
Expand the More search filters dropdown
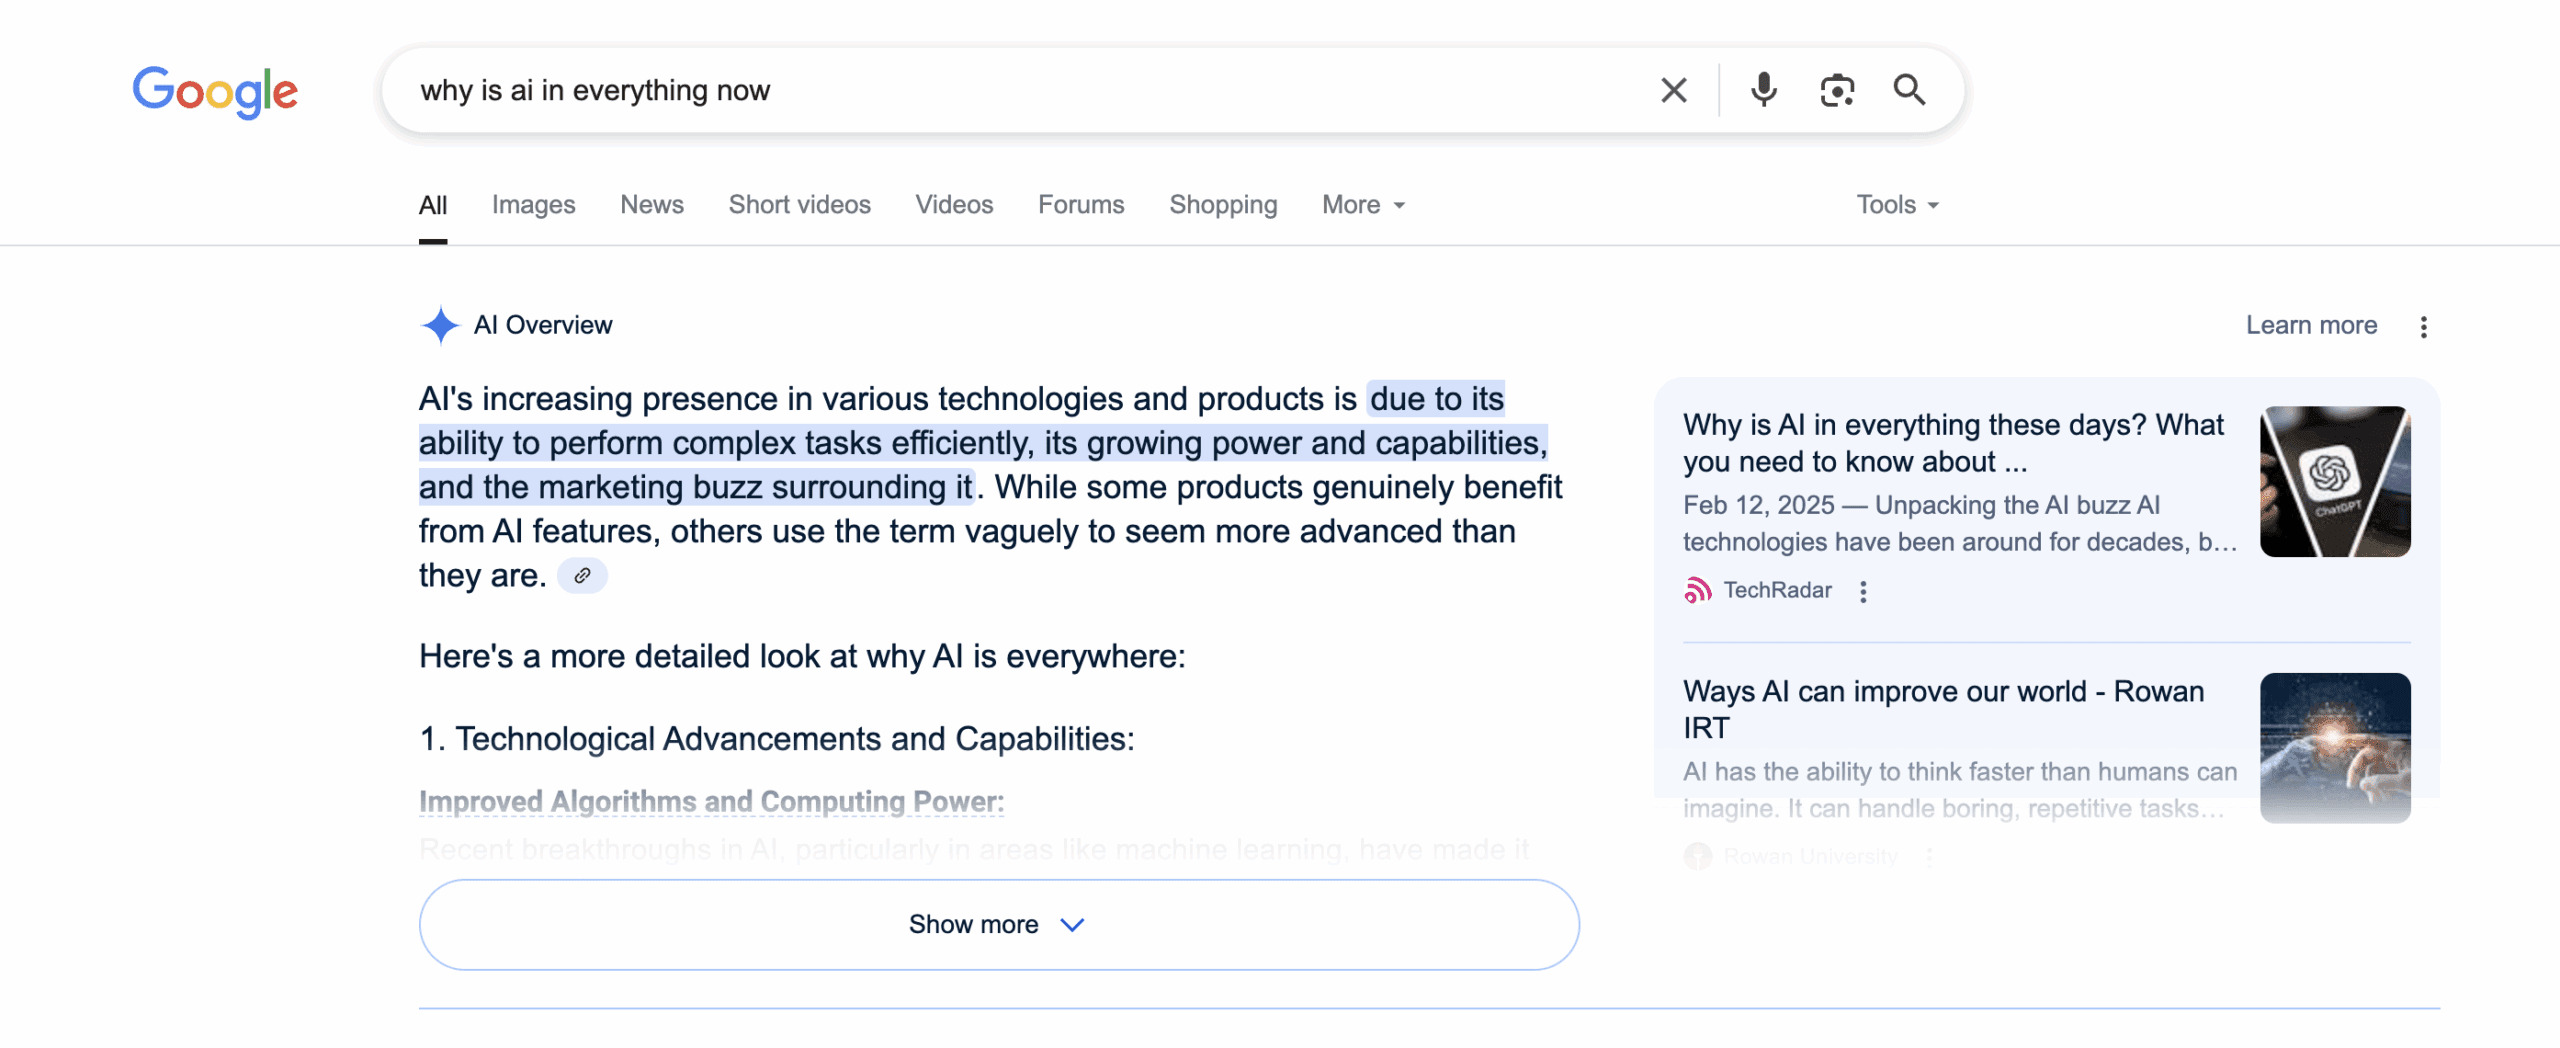tap(1364, 205)
